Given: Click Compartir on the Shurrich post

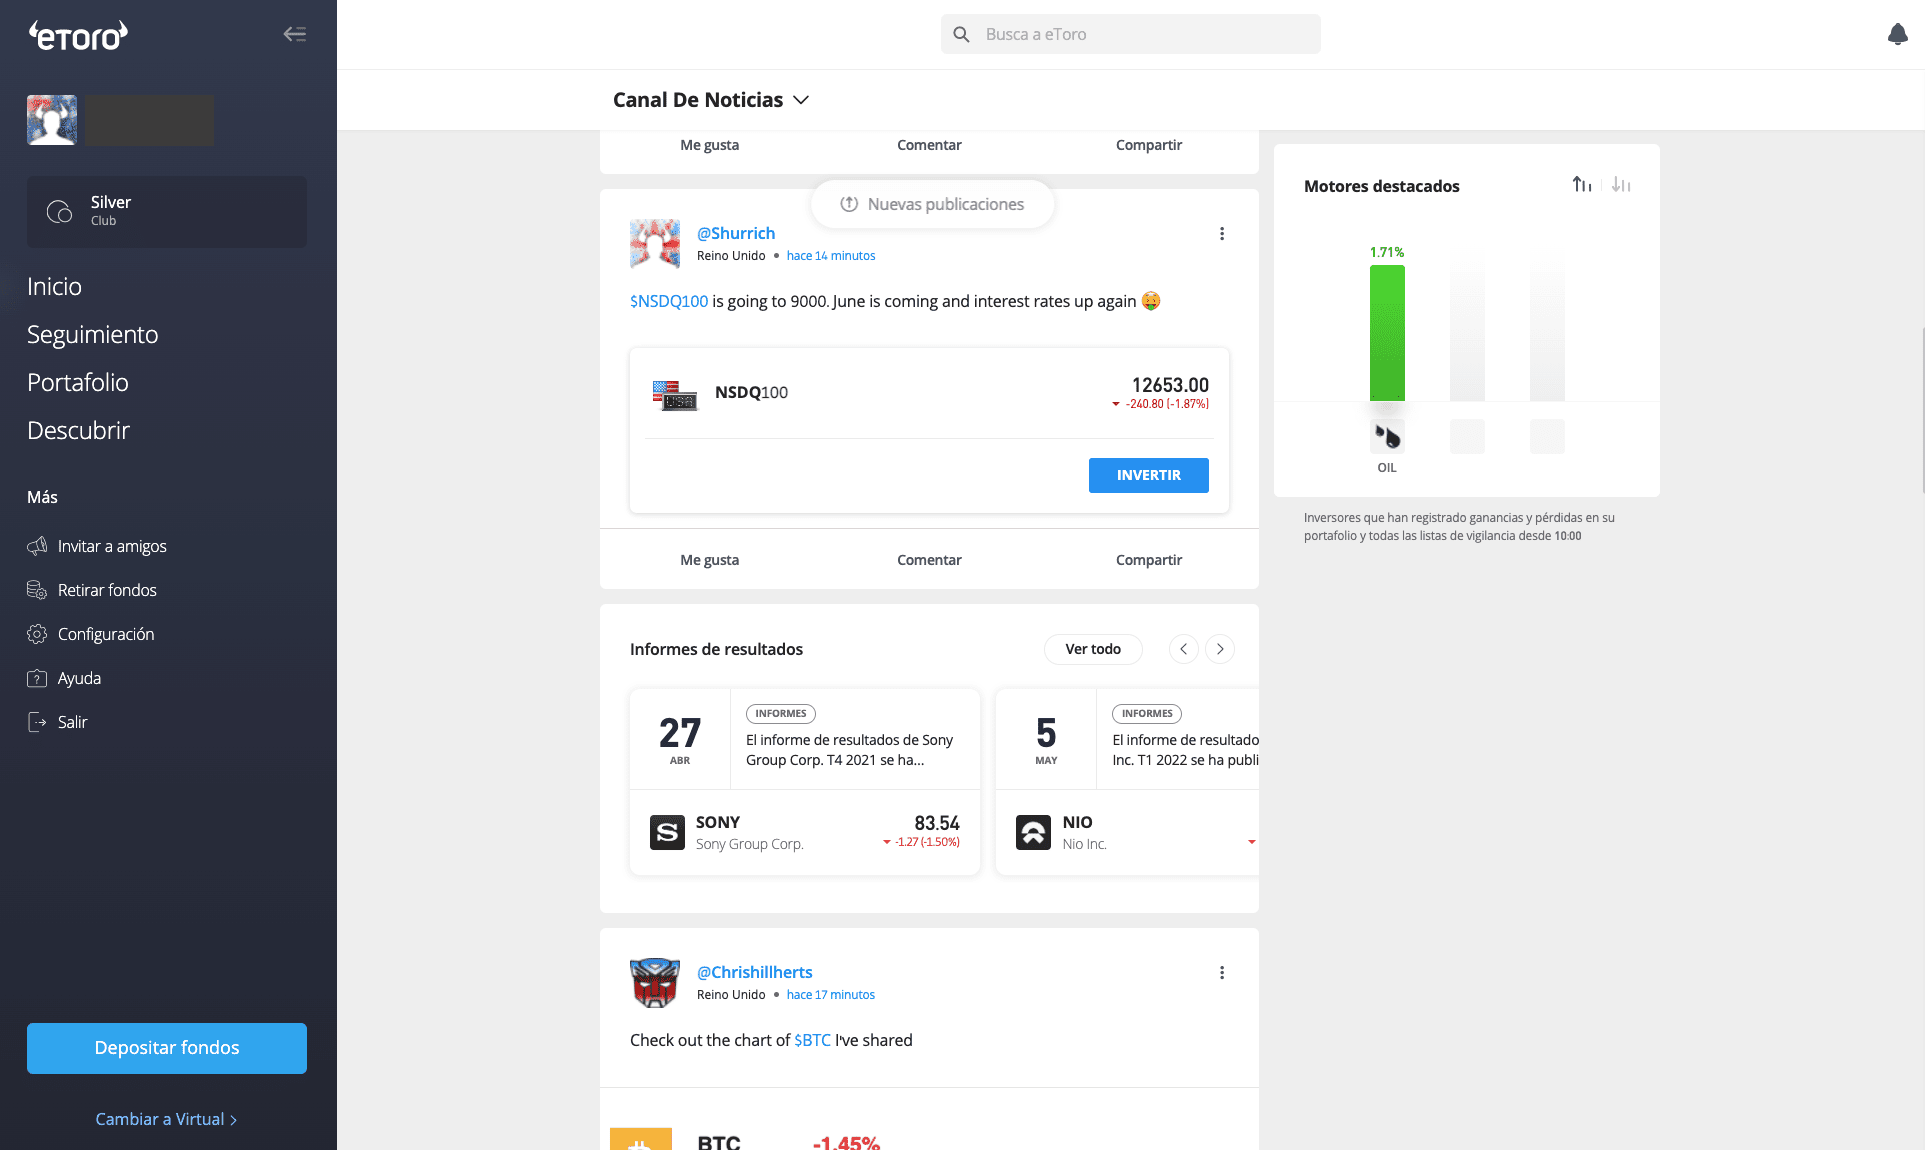Looking at the screenshot, I should tap(1149, 560).
